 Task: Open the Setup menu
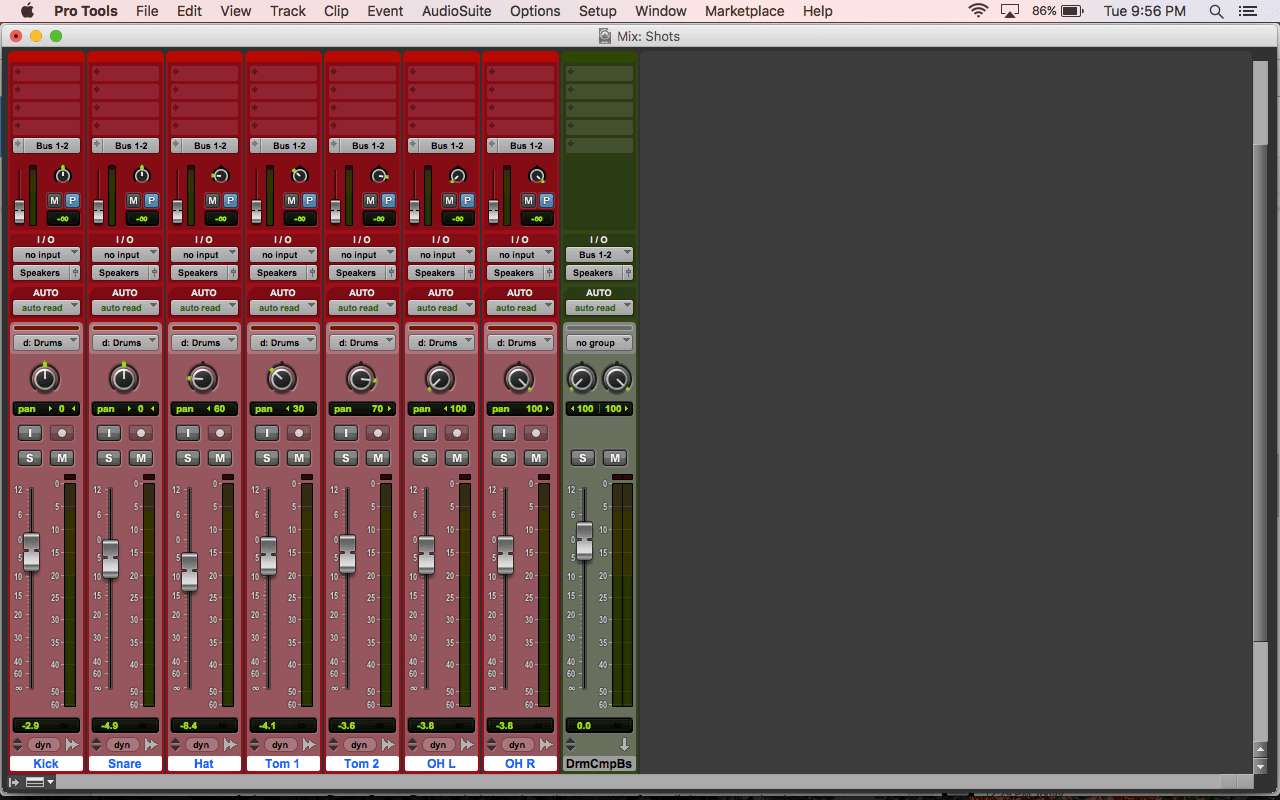598,11
